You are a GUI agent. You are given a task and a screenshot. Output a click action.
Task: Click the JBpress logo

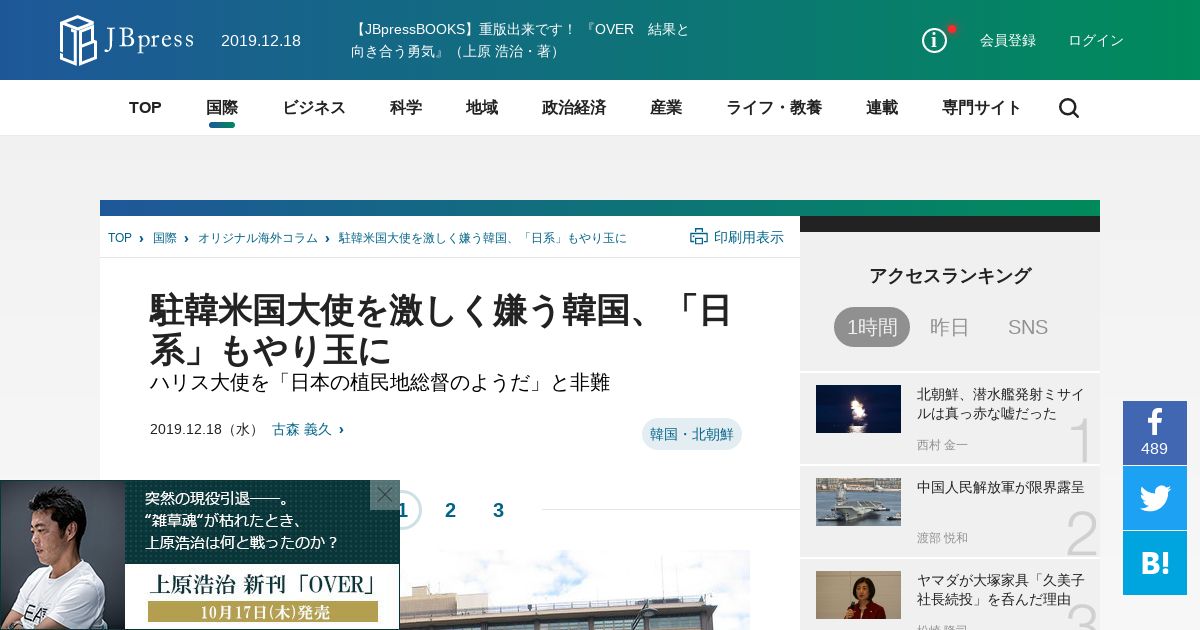click(126, 40)
